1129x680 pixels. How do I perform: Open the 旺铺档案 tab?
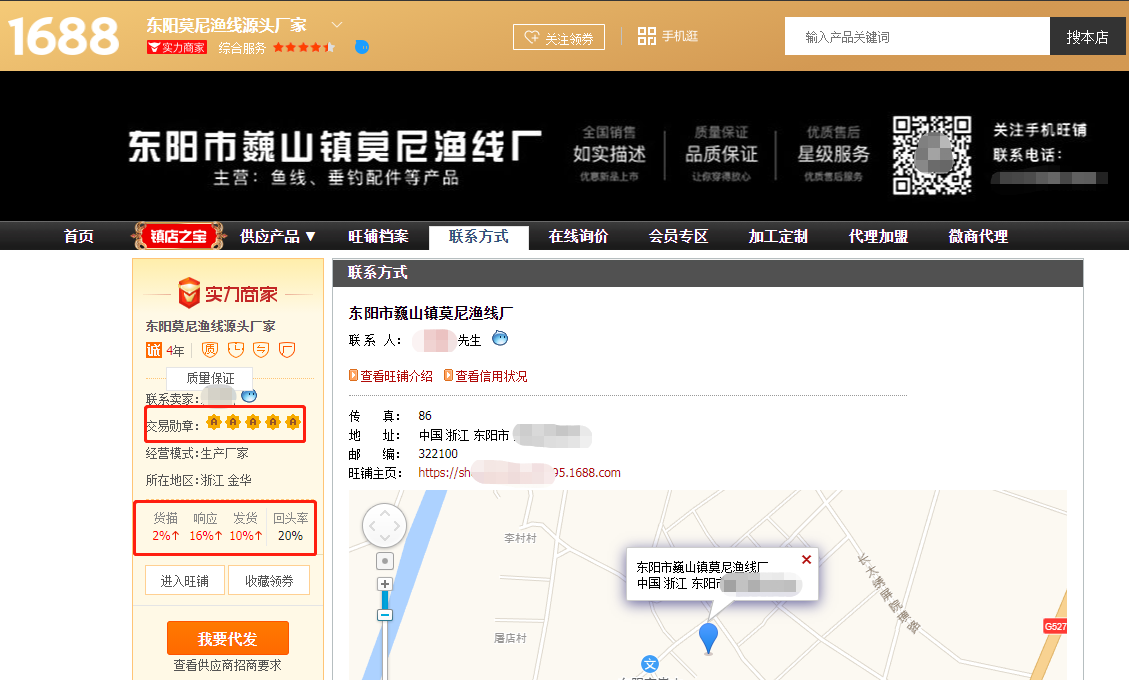click(x=378, y=236)
